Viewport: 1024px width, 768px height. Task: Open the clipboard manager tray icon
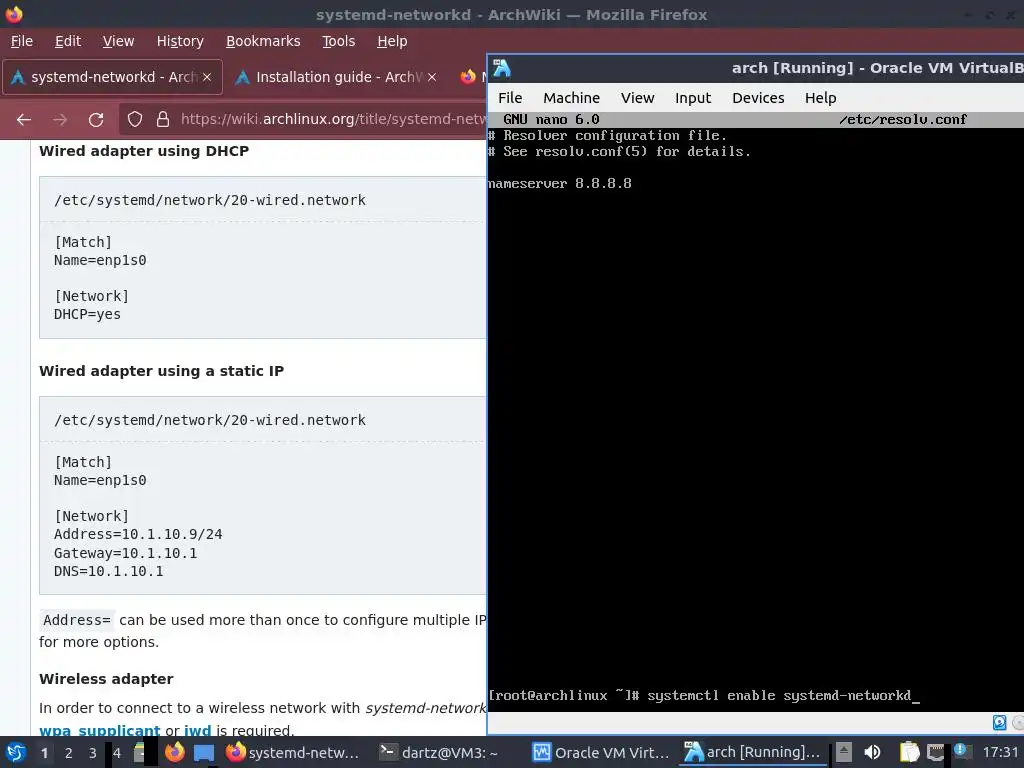tap(908, 752)
